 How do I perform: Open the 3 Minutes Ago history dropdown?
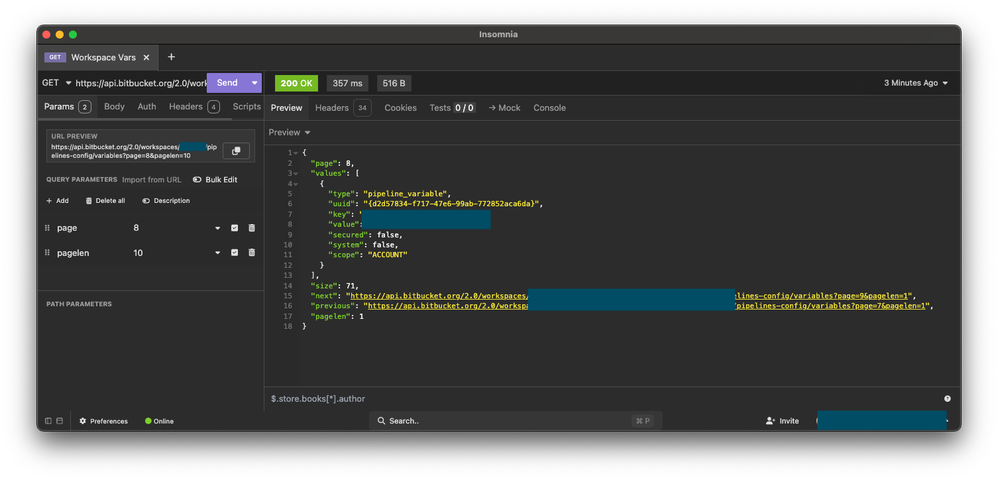(x=916, y=83)
